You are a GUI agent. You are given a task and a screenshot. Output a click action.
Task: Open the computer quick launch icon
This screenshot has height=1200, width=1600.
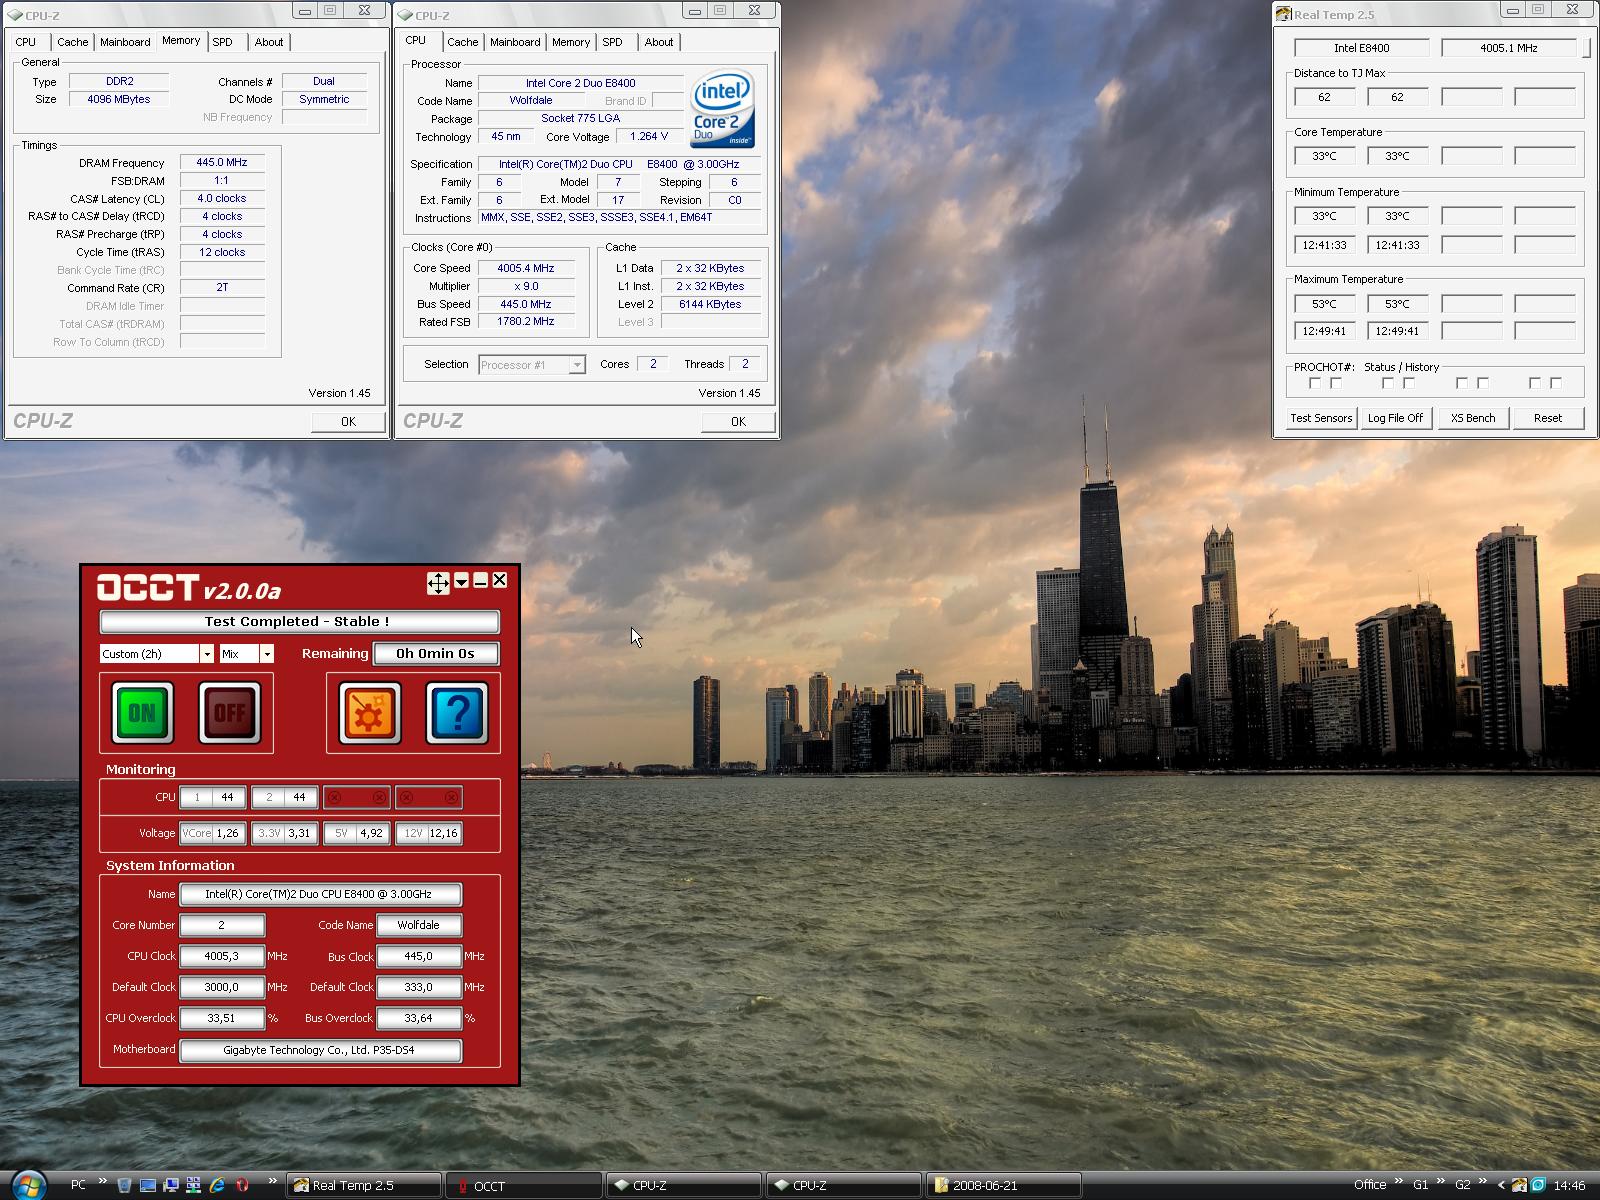[x=171, y=1185]
